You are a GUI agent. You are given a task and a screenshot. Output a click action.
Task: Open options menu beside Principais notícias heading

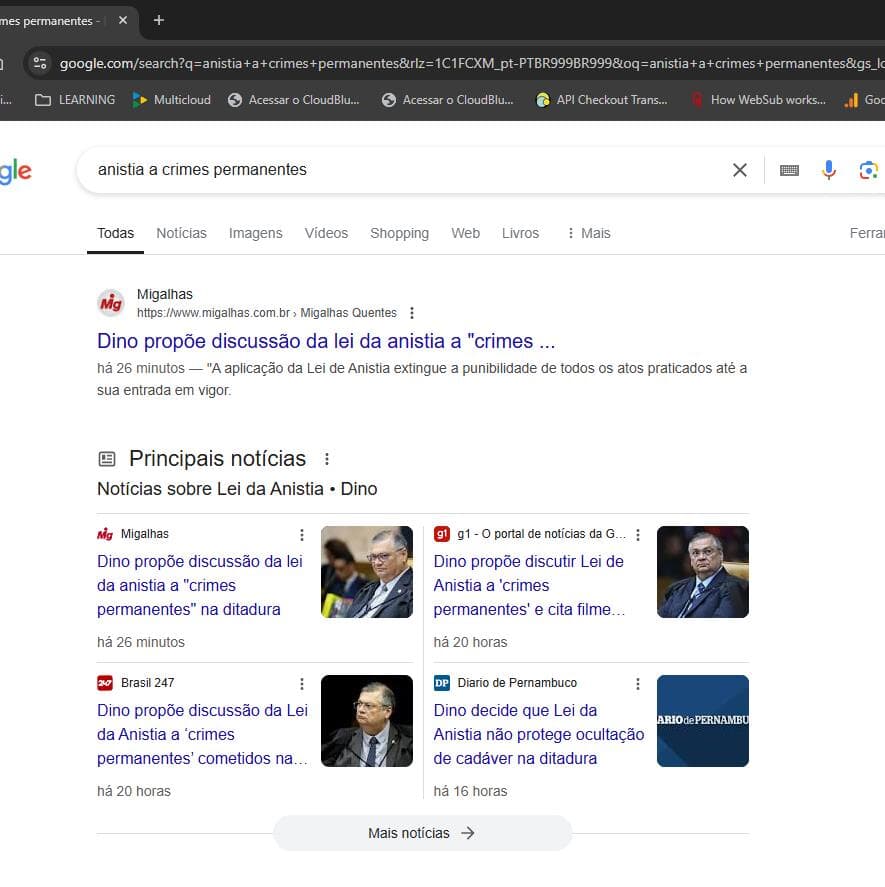tap(326, 459)
